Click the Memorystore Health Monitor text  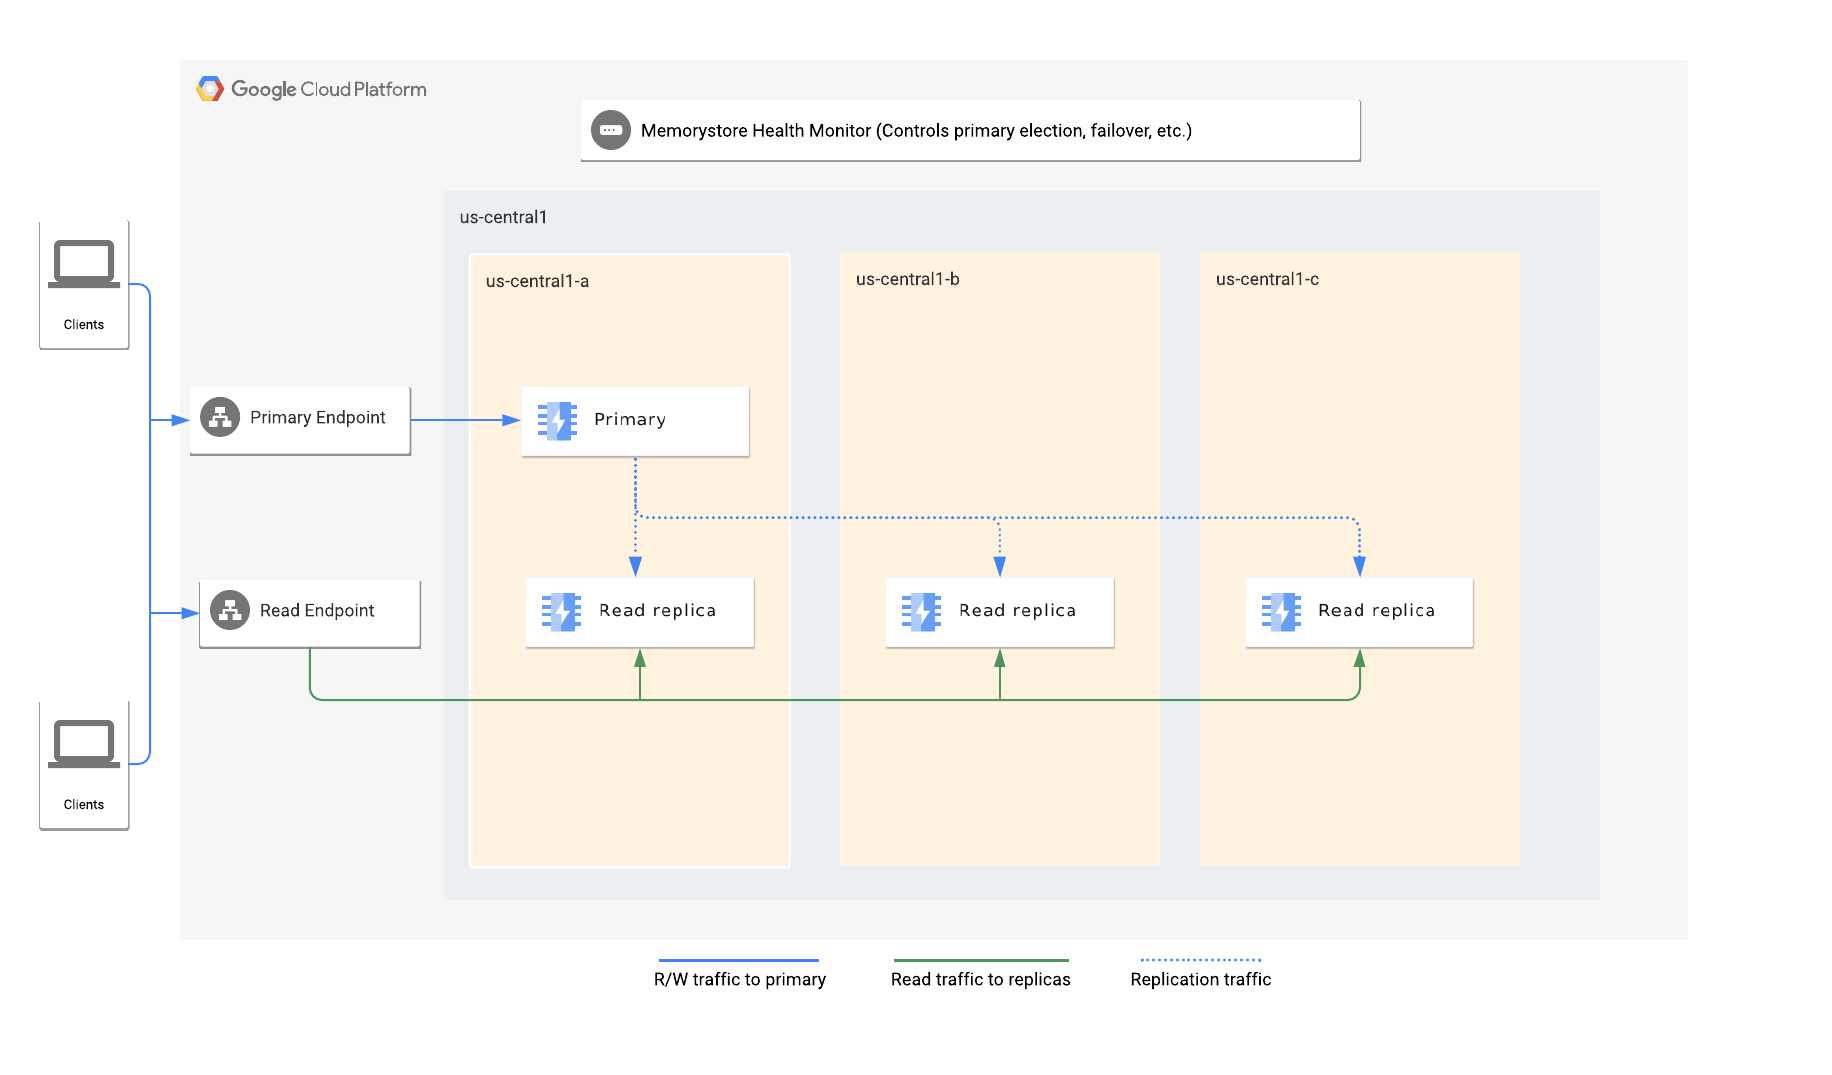tap(916, 131)
